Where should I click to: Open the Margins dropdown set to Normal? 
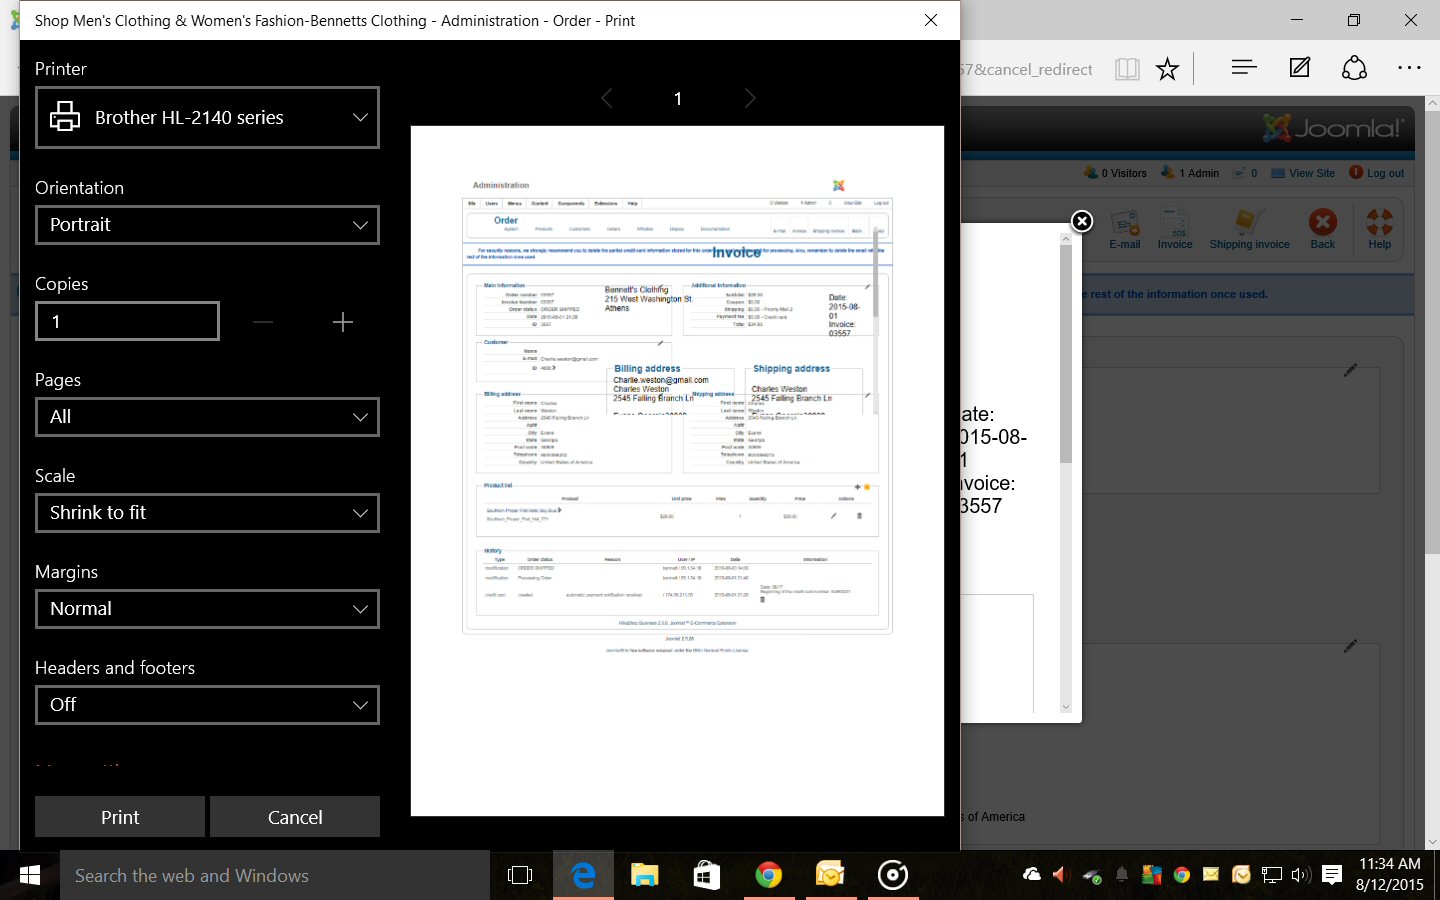click(207, 609)
